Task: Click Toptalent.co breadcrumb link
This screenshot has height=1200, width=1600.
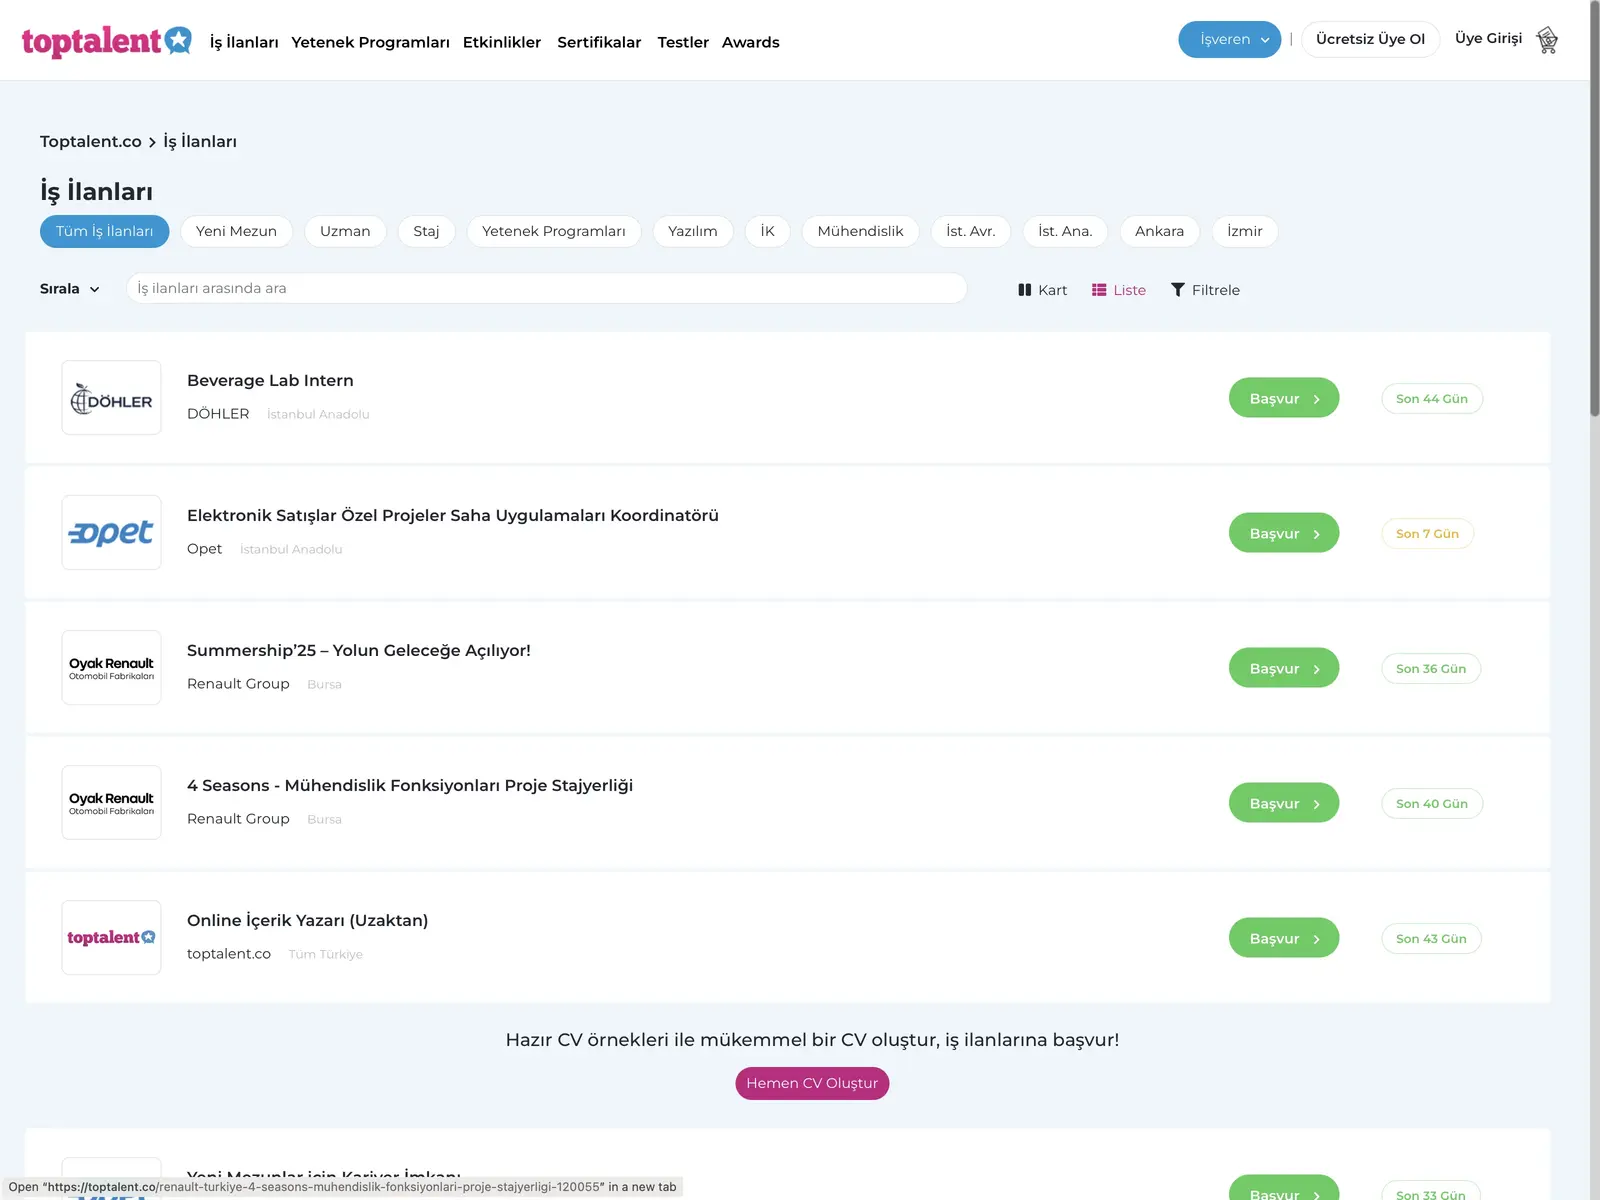Action: point(91,142)
